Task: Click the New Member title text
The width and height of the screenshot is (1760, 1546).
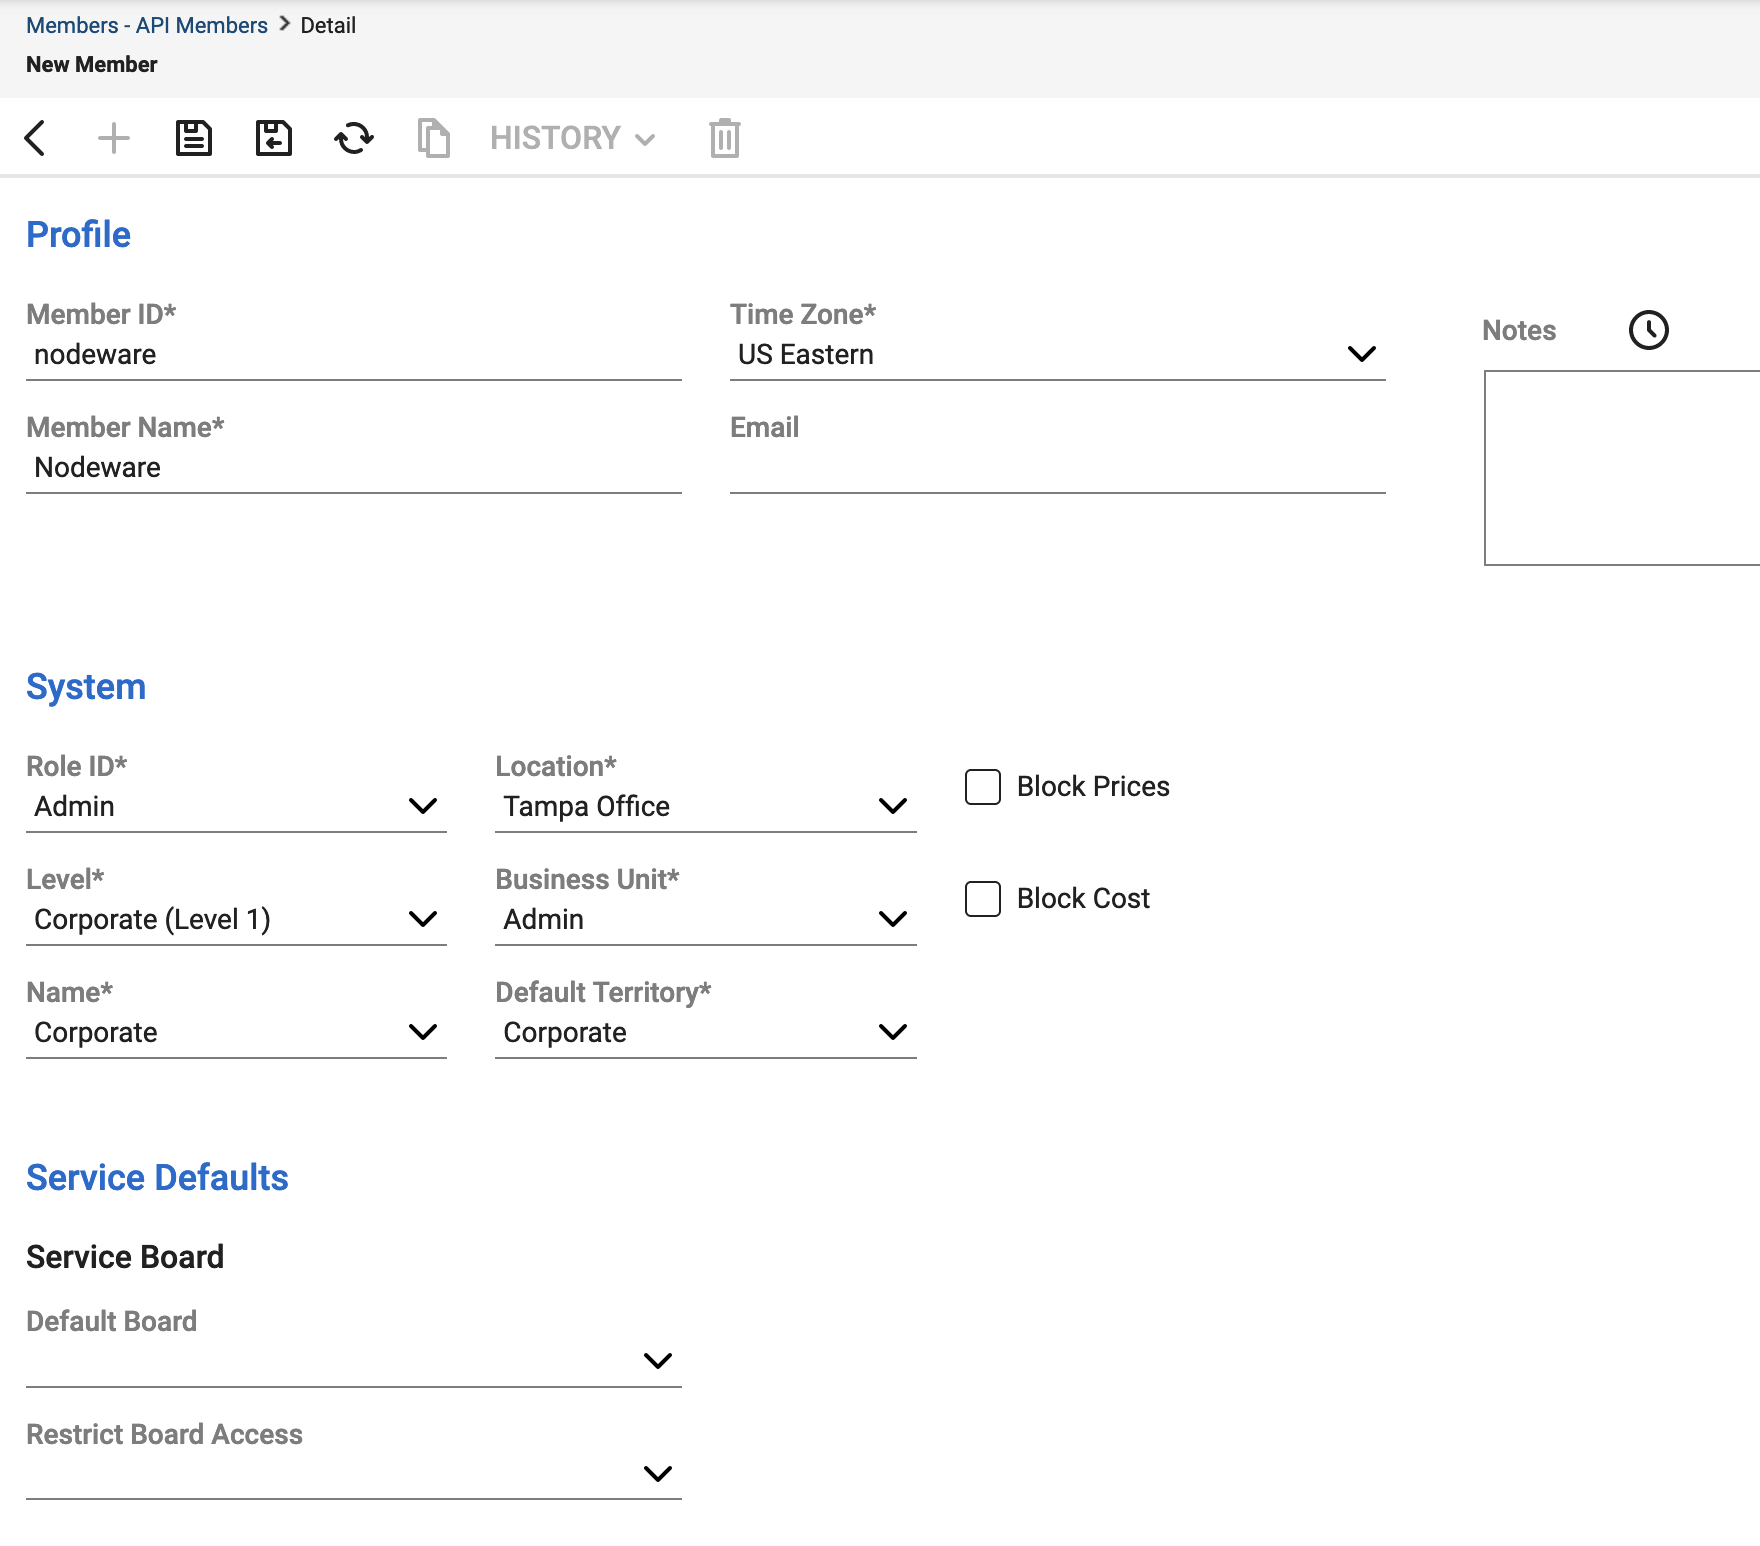Action: click(x=92, y=64)
